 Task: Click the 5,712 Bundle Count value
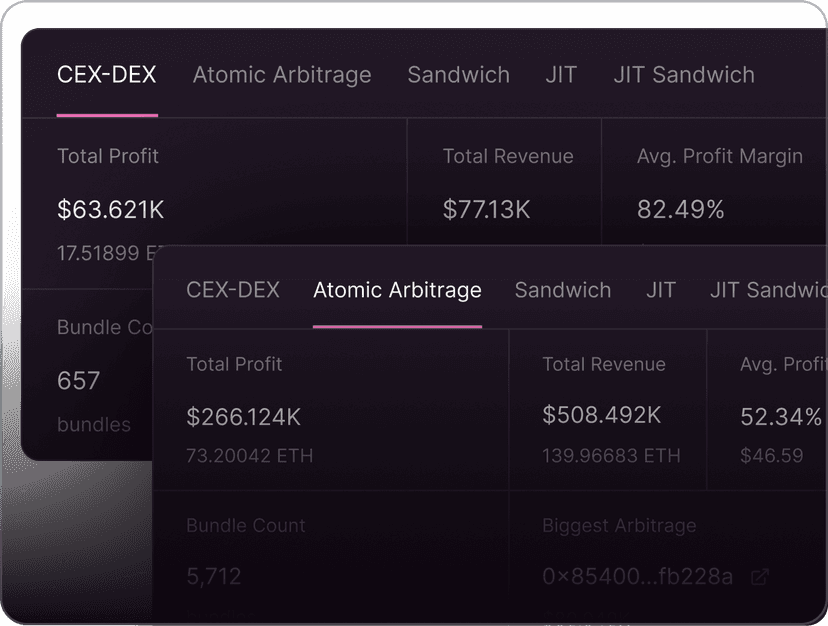213,576
